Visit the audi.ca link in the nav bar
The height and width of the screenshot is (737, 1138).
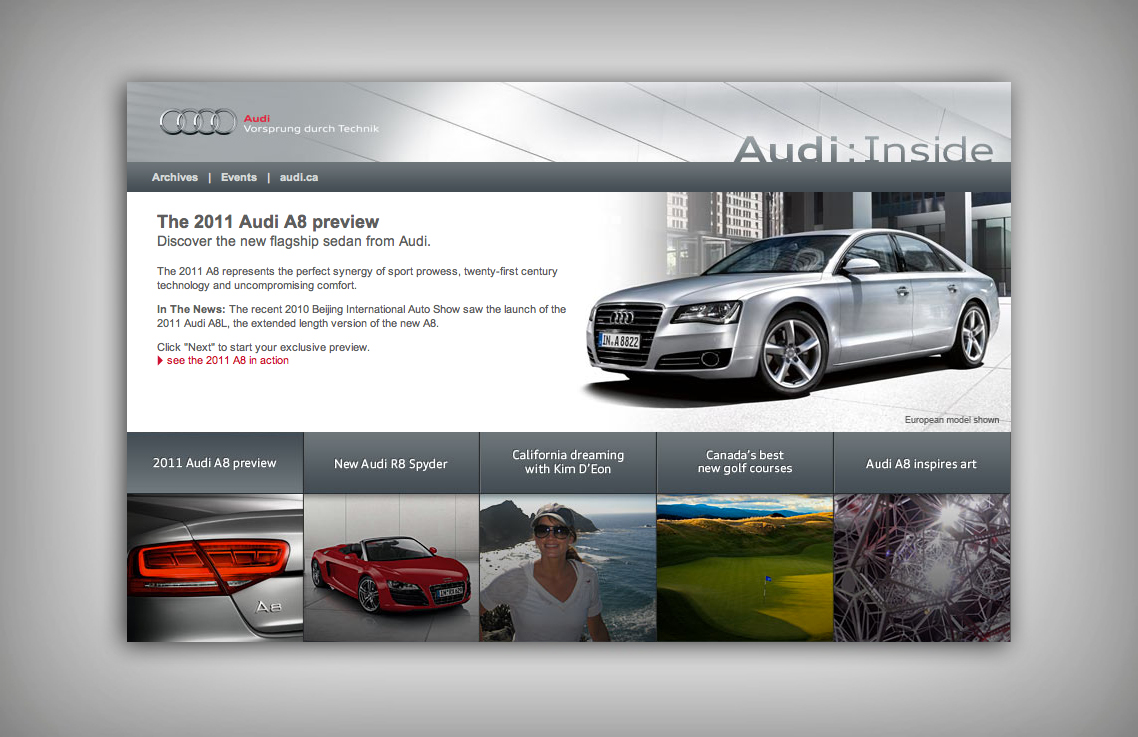click(x=299, y=177)
